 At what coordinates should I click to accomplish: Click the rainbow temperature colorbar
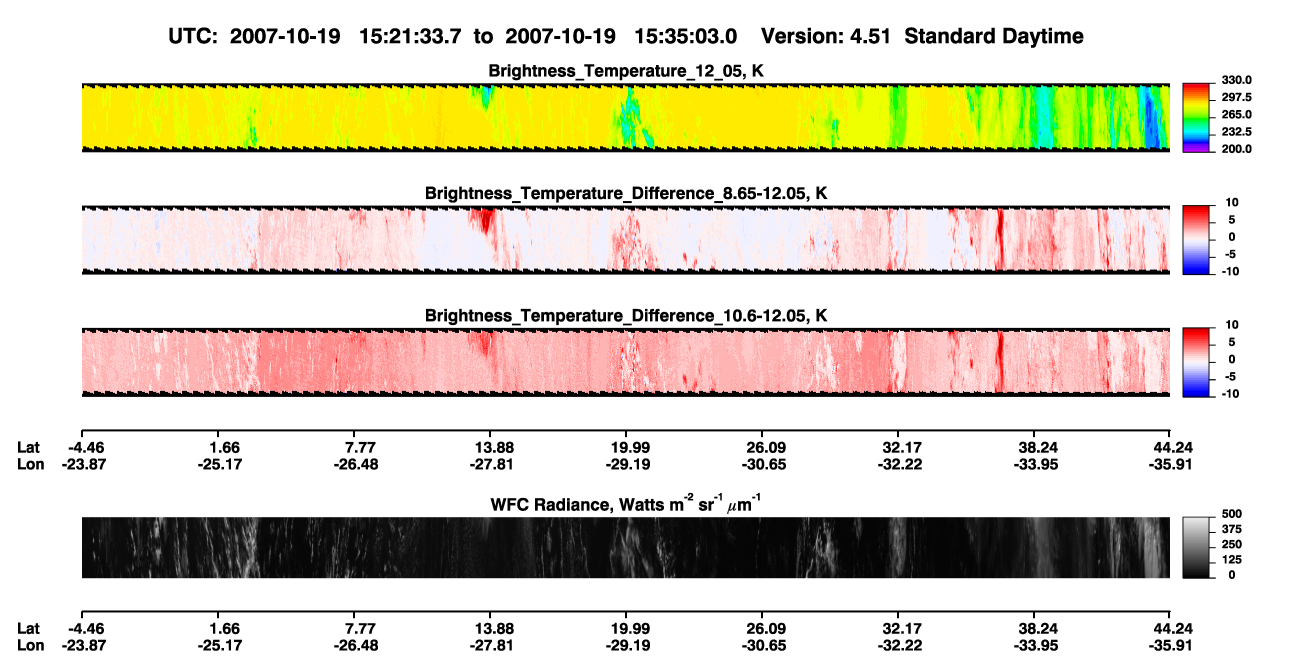click(x=1195, y=118)
